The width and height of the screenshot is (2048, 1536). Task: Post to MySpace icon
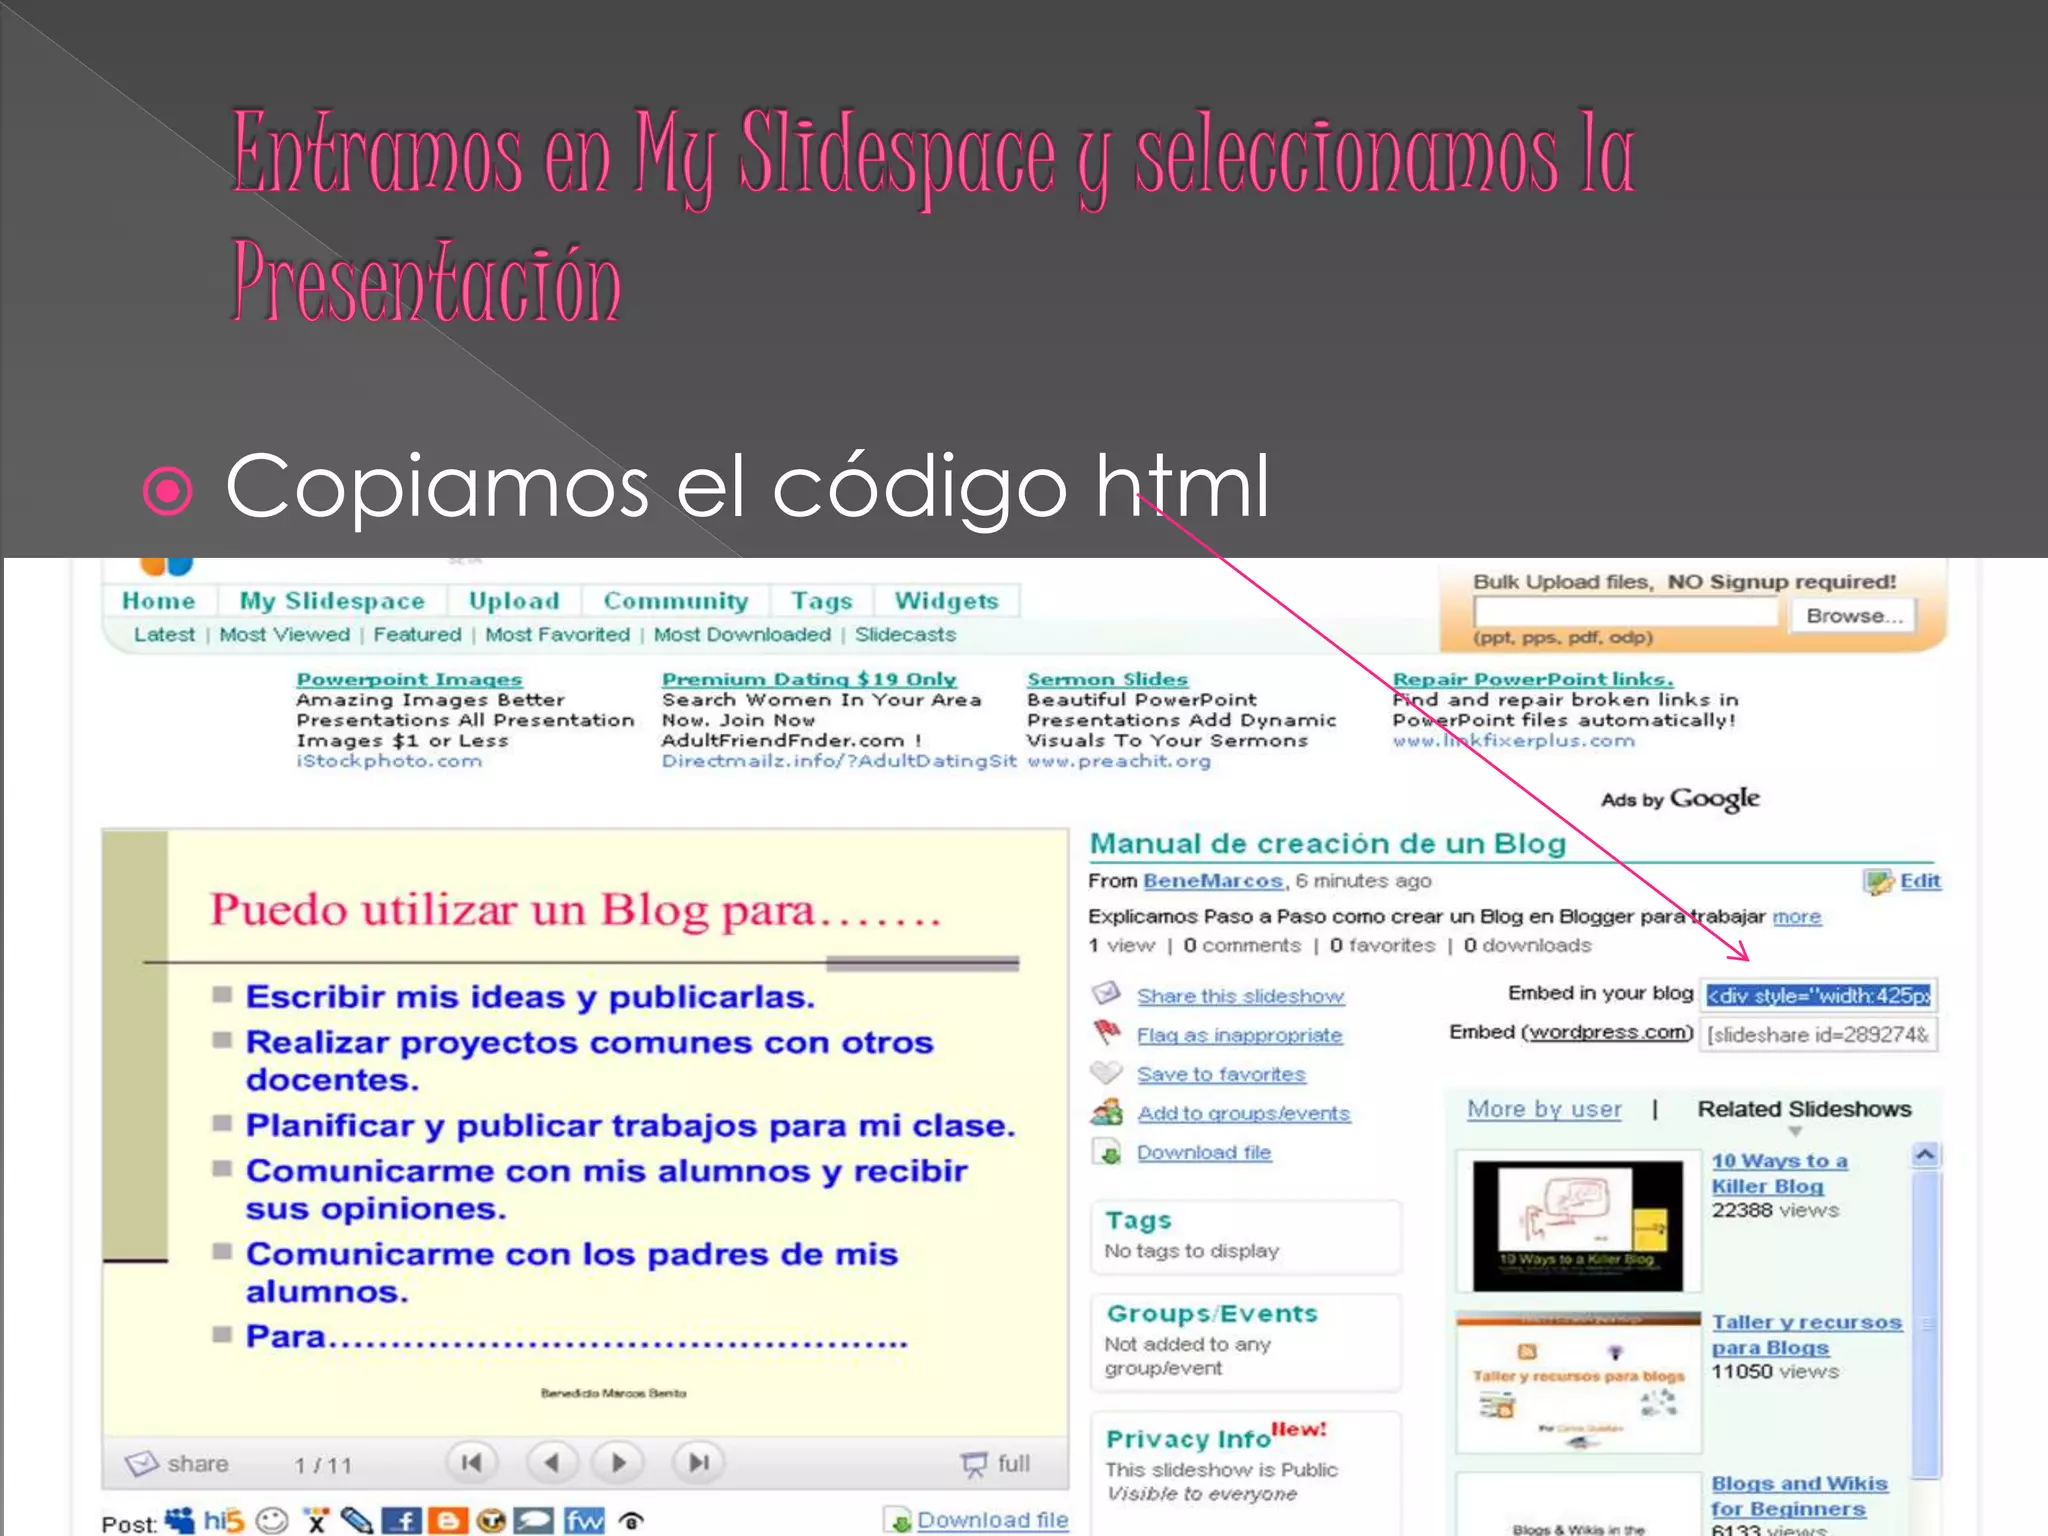pyautogui.click(x=180, y=1521)
